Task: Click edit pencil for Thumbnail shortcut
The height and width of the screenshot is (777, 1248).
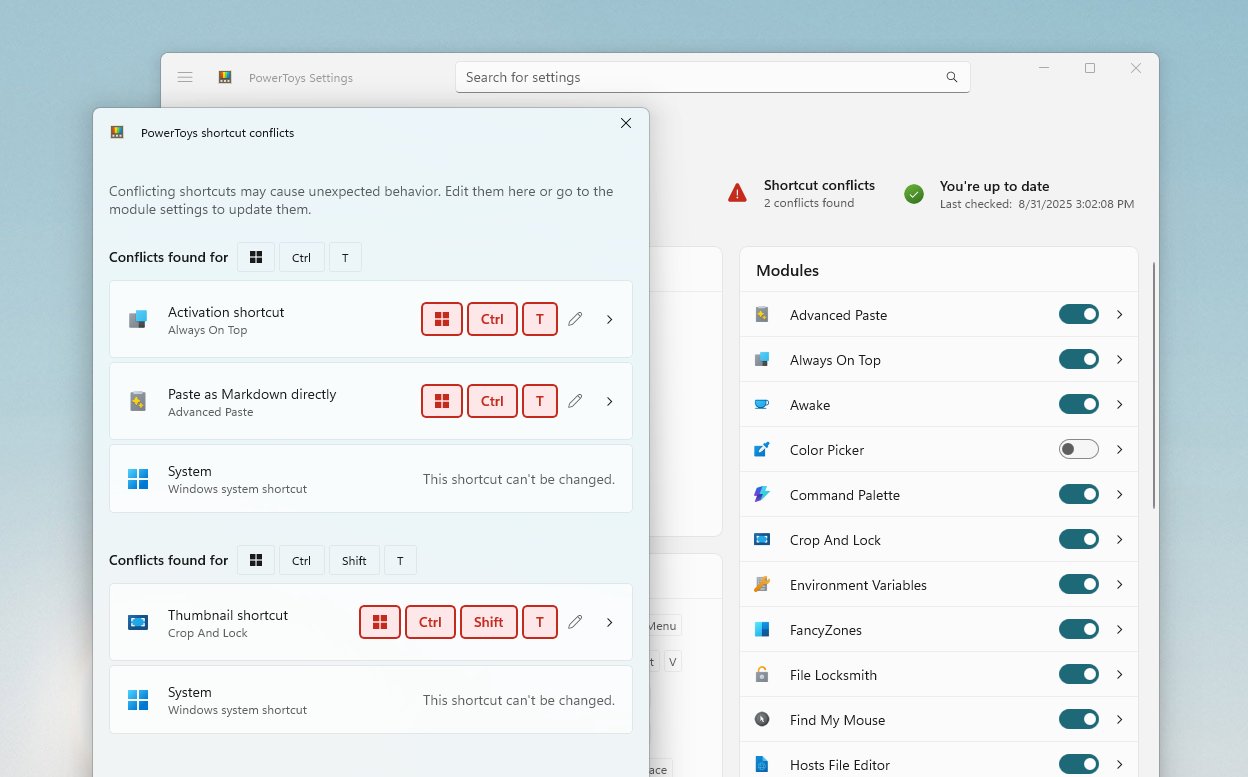Action: (x=575, y=622)
